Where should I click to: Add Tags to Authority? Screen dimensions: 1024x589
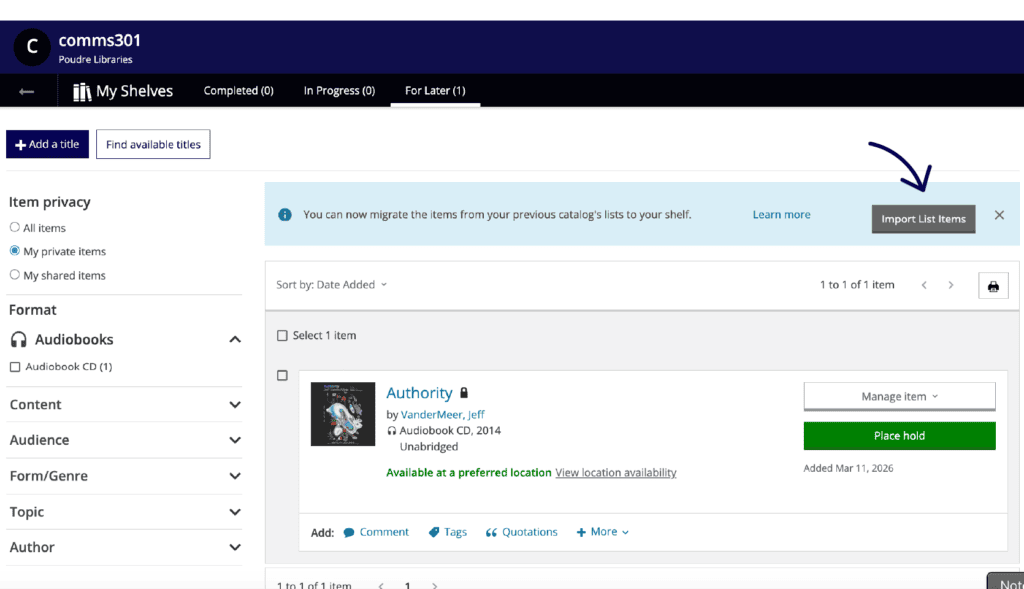coord(448,532)
